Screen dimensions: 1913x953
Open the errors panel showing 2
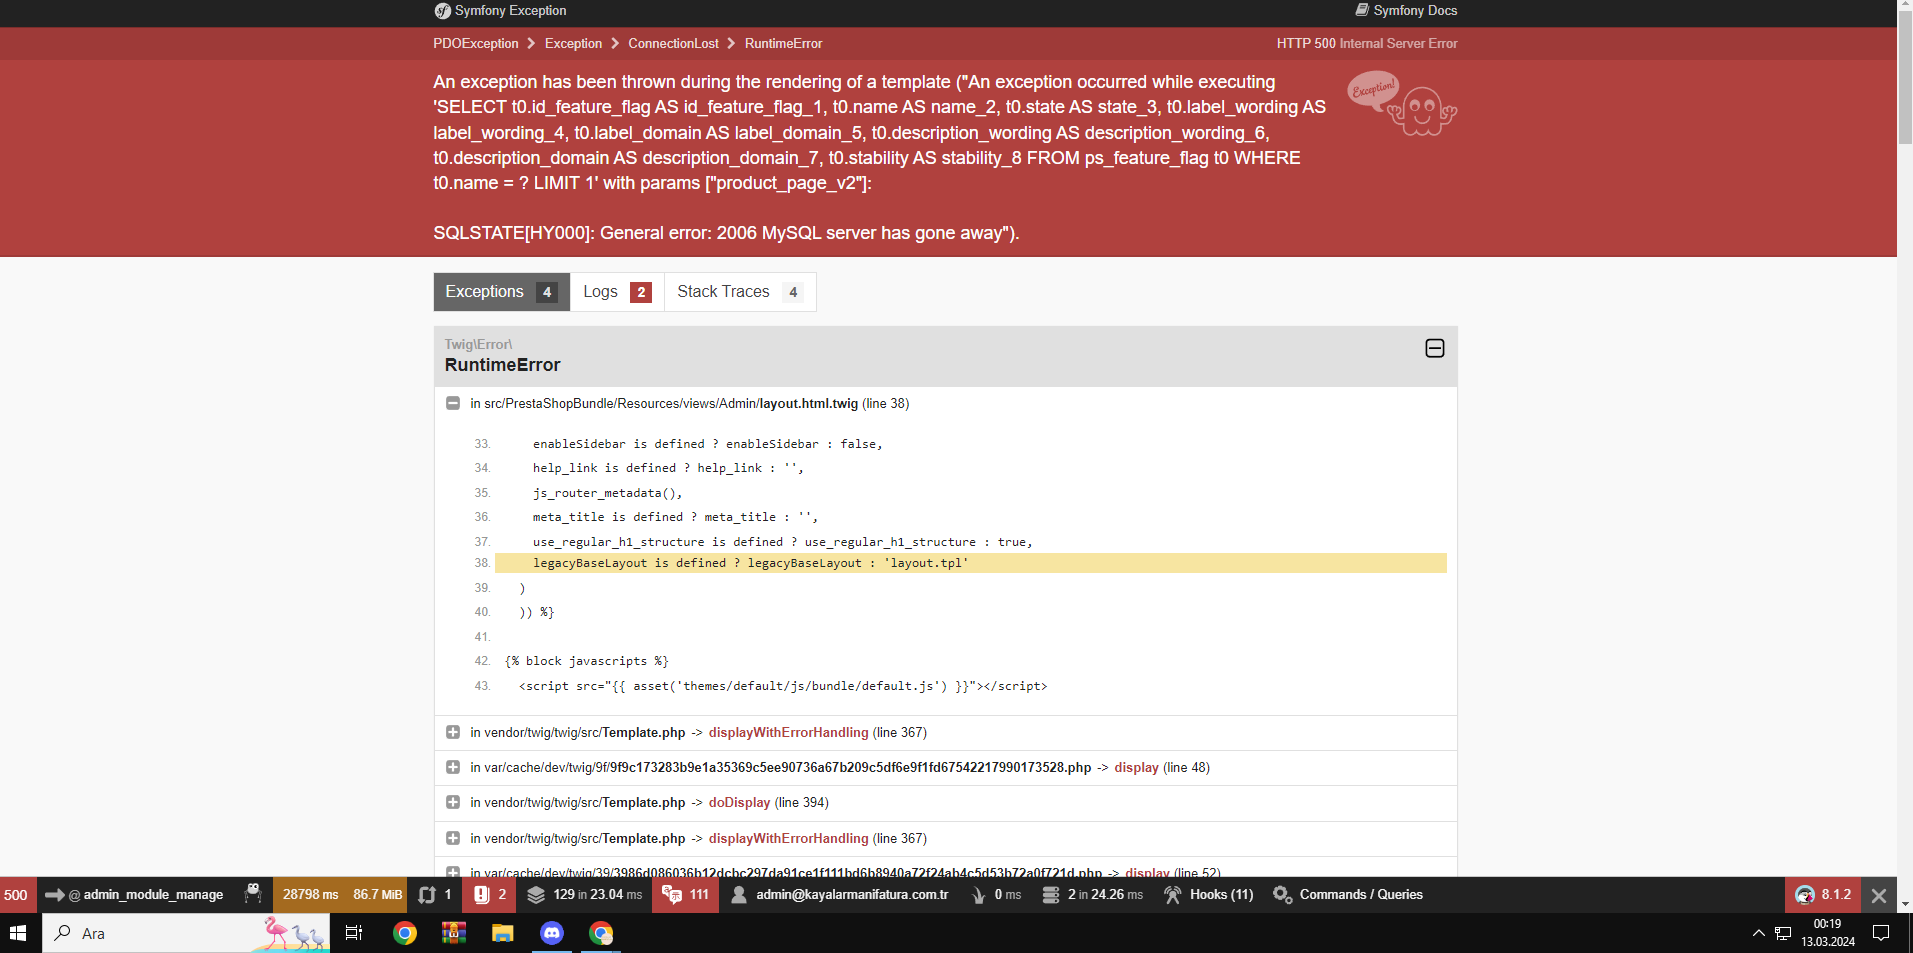tap(489, 895)
